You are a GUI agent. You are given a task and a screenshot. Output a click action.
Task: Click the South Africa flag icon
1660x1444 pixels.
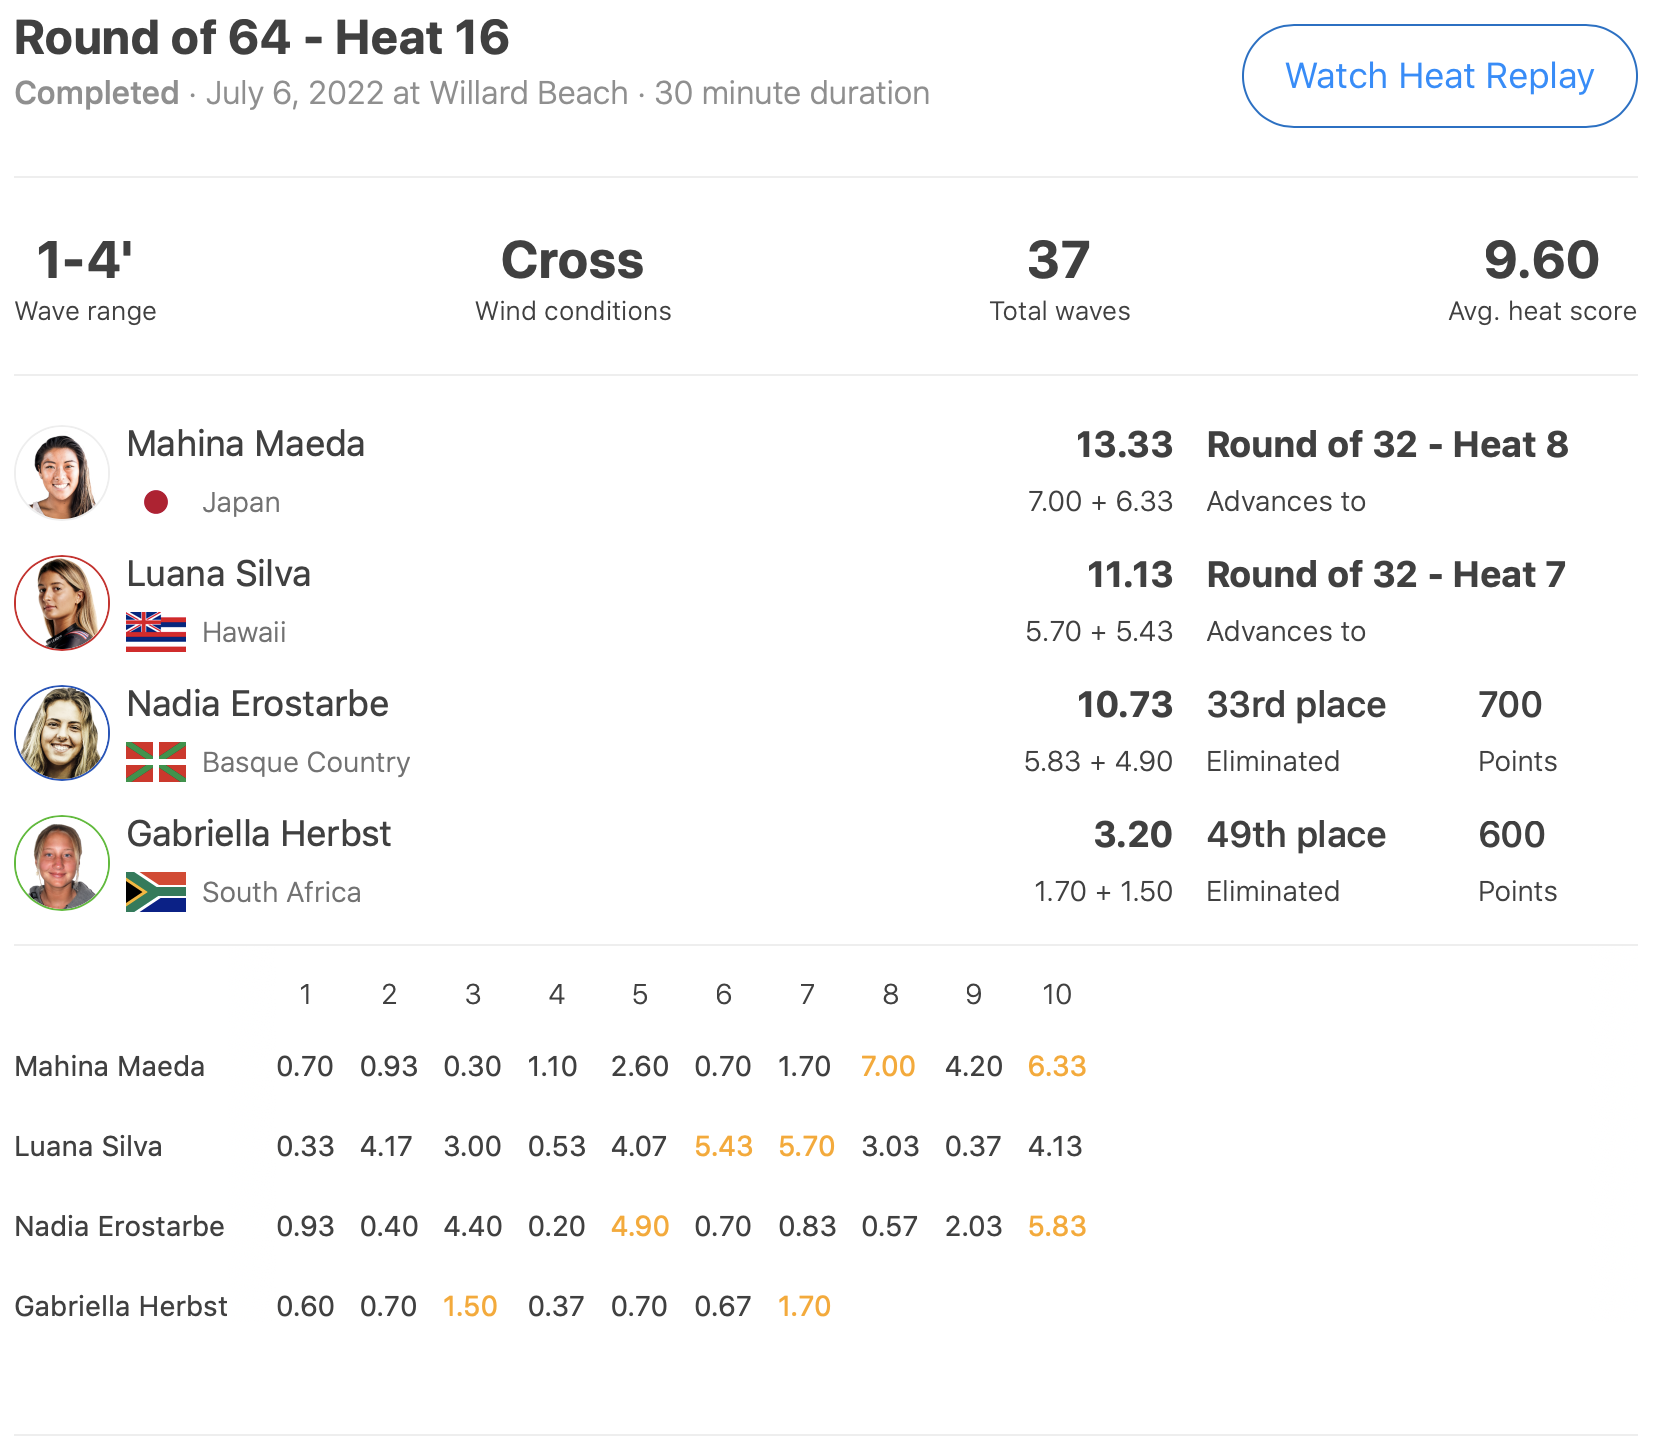156,892
